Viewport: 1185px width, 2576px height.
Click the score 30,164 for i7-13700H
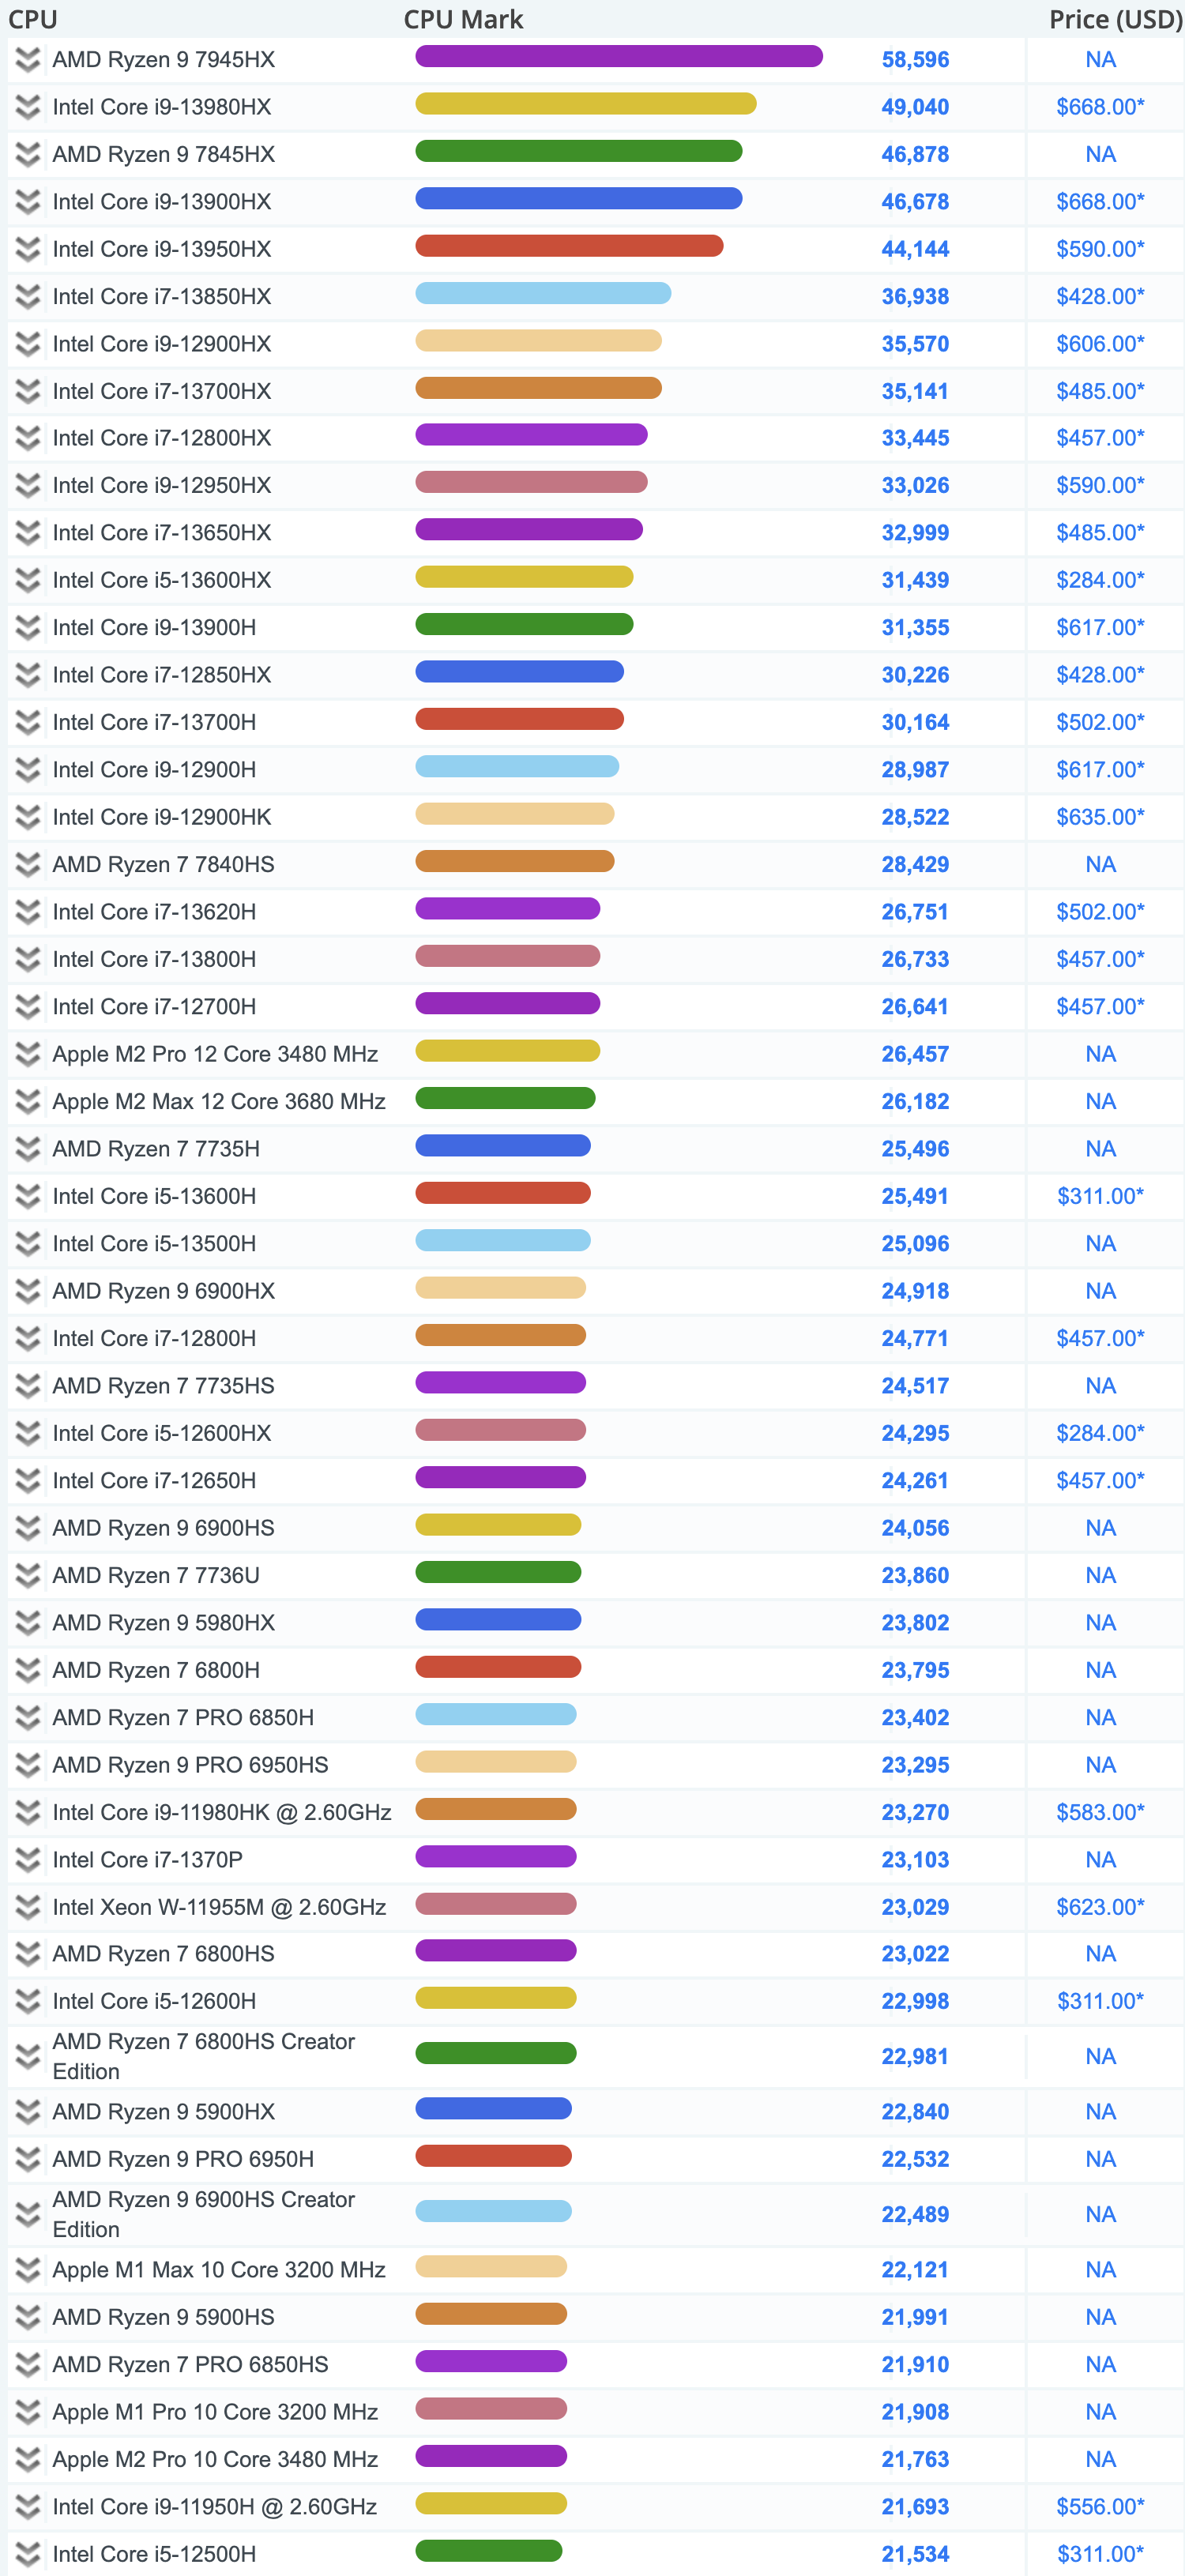915,723
